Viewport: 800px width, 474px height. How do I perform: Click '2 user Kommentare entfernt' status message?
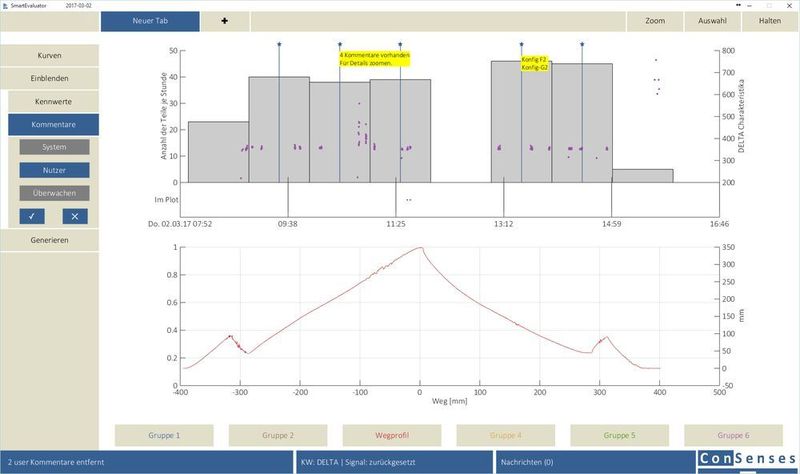[146, 462]
